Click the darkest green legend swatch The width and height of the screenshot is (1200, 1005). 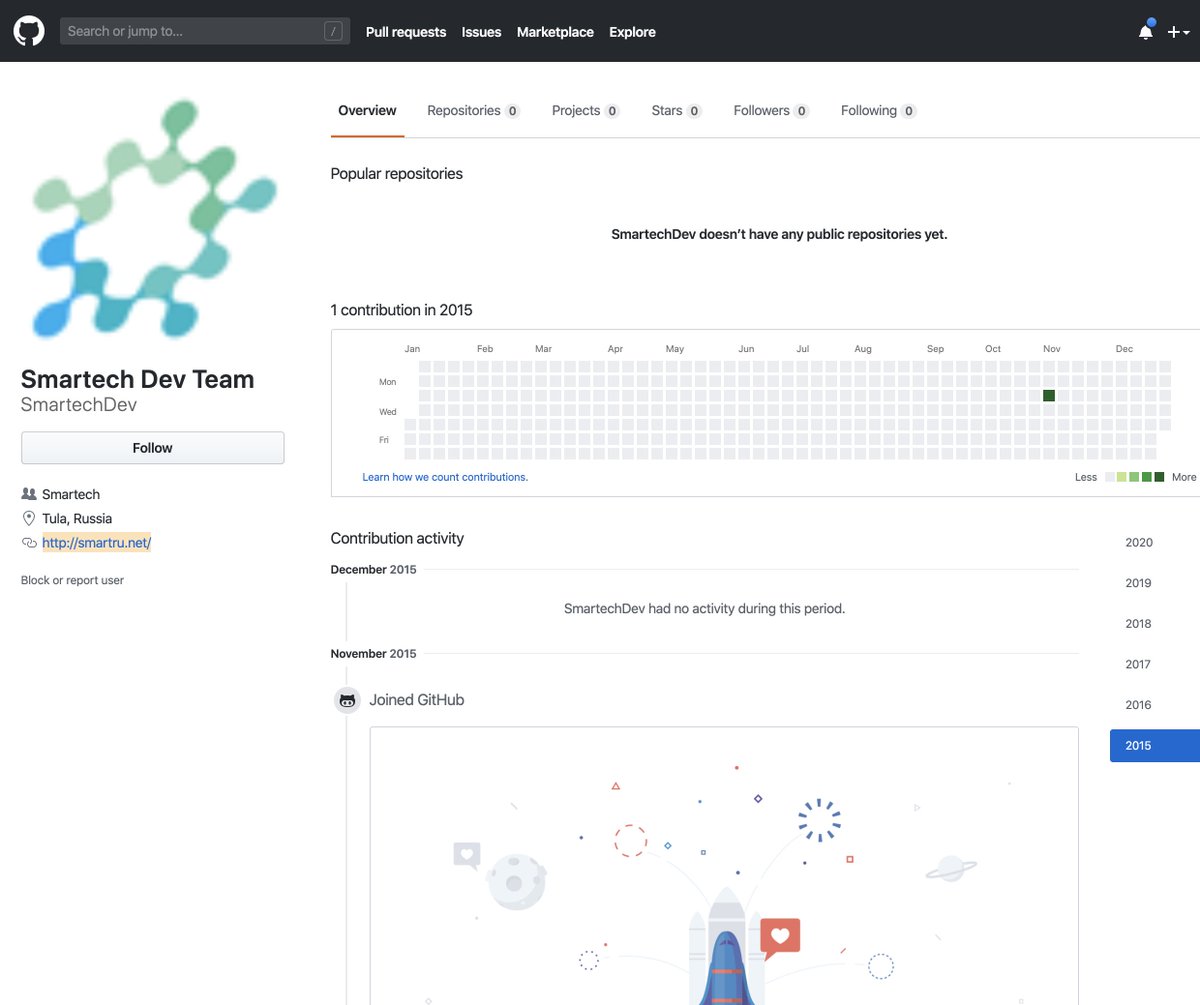click(1159, 477)
